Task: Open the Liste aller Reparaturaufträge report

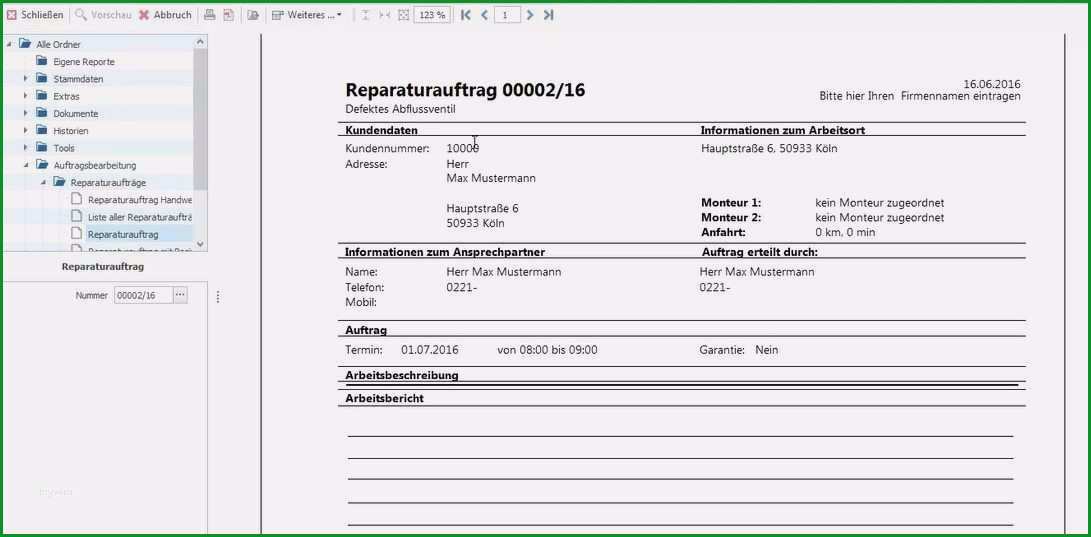Action: pos(139,217)
